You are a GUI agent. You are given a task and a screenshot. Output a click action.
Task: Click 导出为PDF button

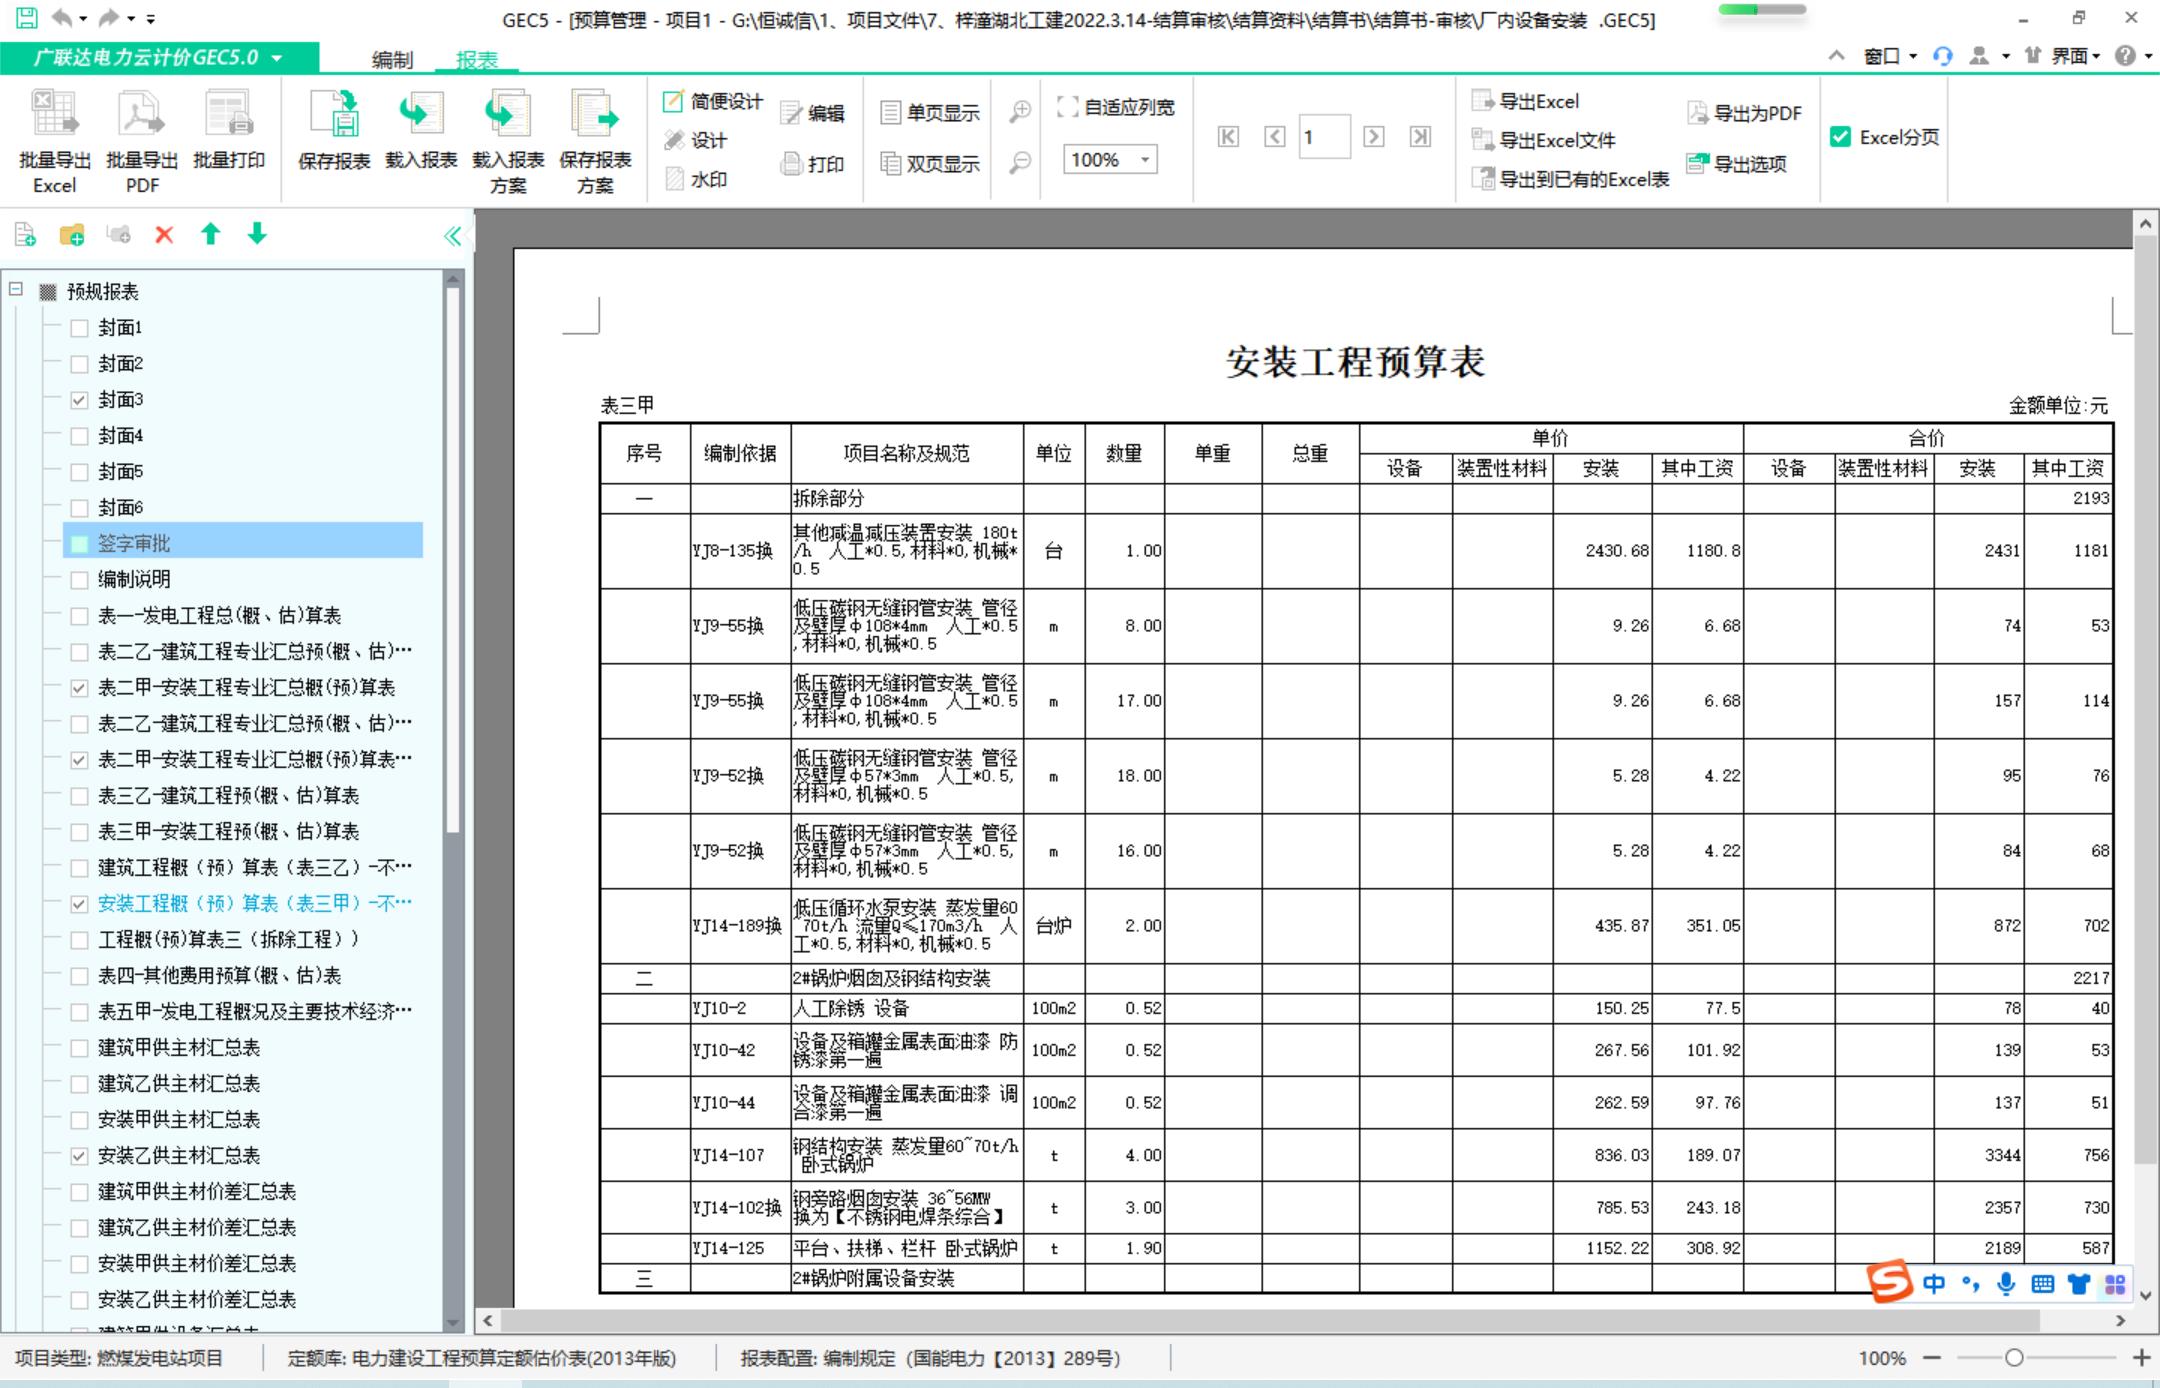coord(1744,113)
